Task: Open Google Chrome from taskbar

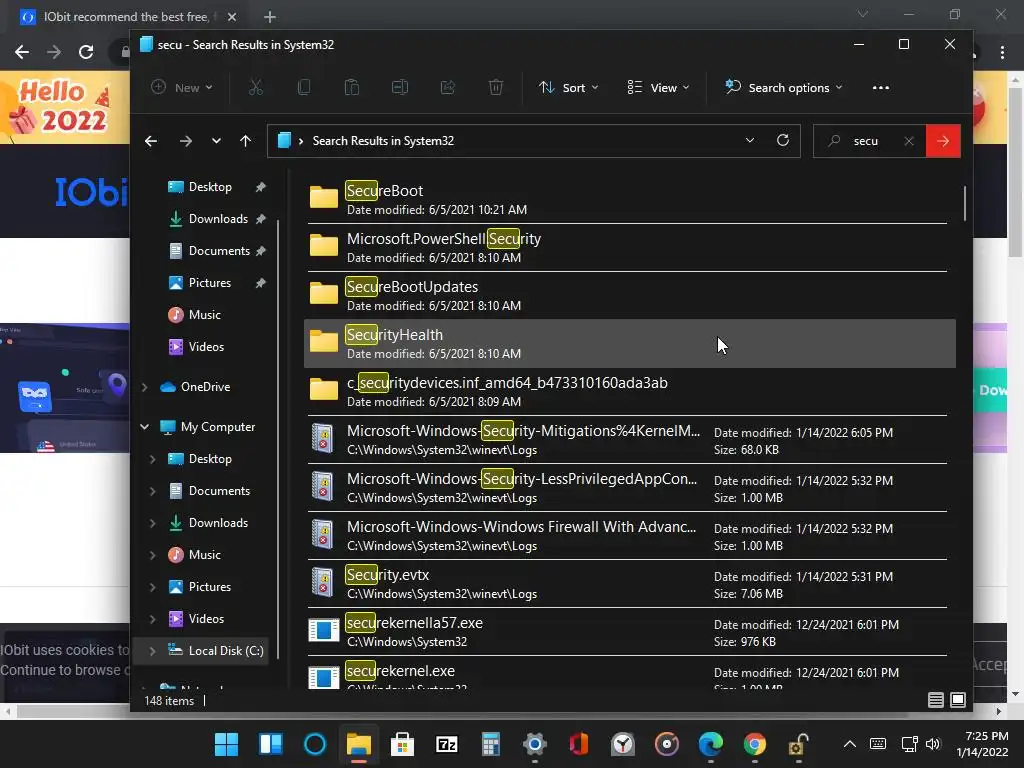Action: coord(754,744)
